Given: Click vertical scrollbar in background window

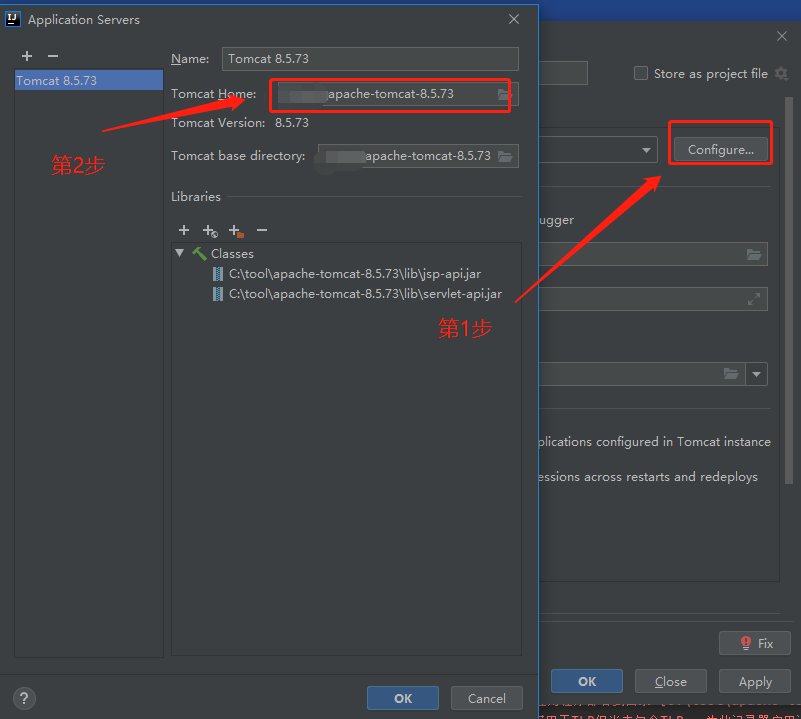Looking at the screenshot, I should 789,290.
